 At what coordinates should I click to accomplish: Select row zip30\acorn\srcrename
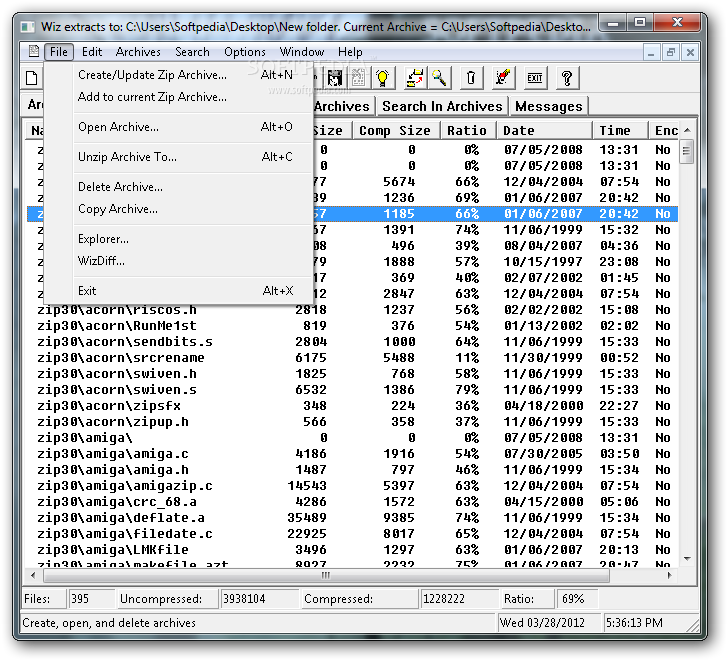tap(351, 358)
